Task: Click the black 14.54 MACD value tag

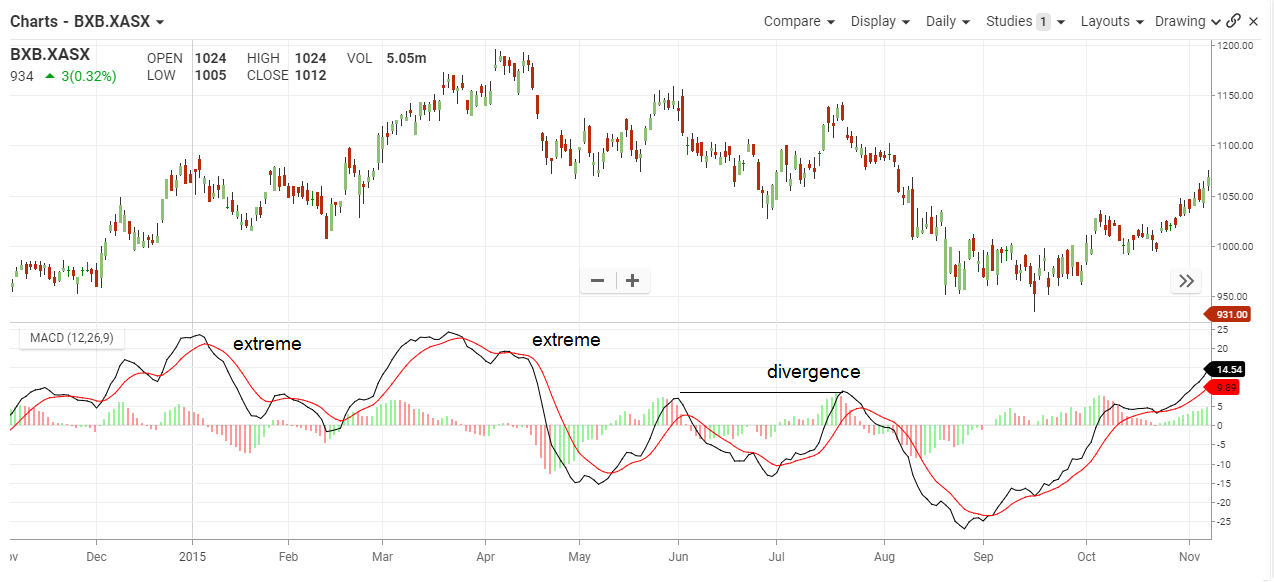Action: 1228,369
